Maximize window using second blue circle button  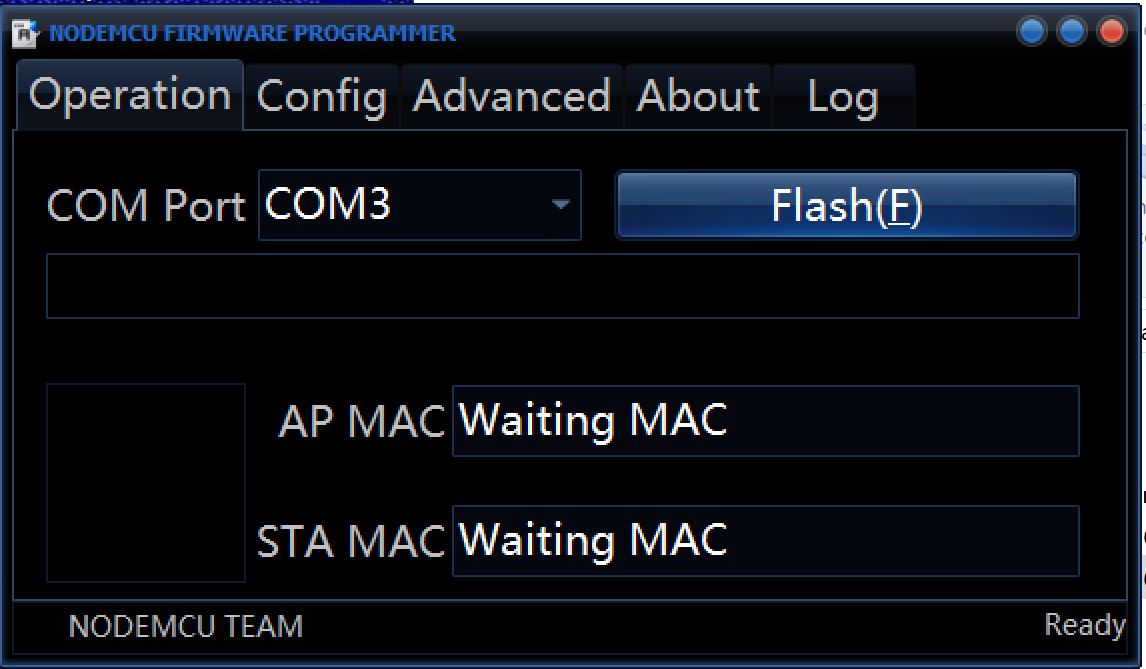point(1071,32)
